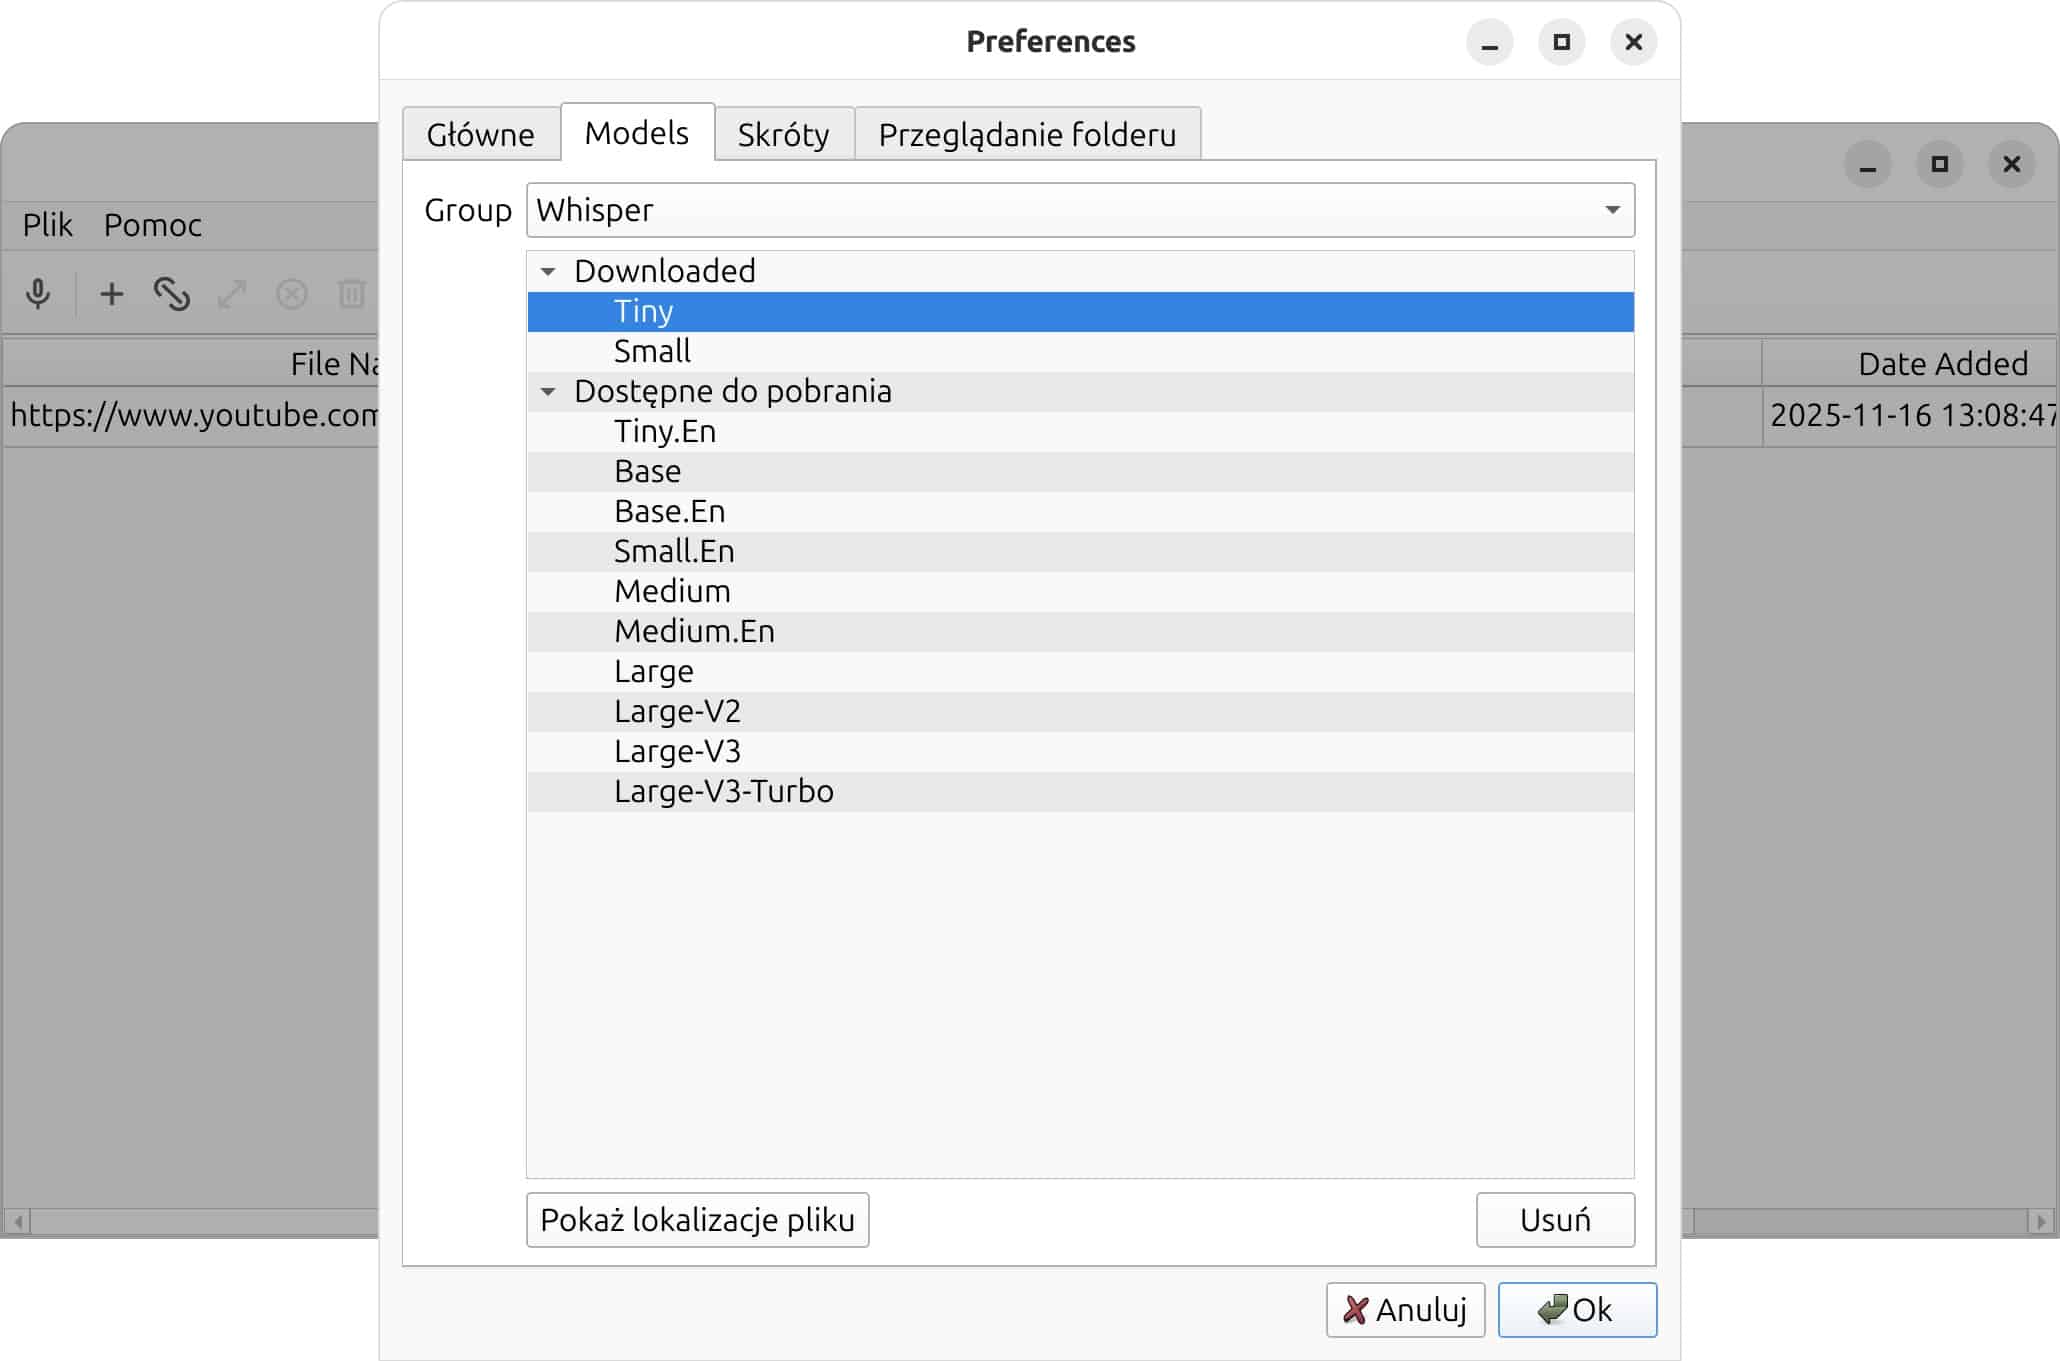Collapse the Dostępne do pobrania group
Screen dimensions: 2060x1361
pyautogui.click(x=548, y=391)
